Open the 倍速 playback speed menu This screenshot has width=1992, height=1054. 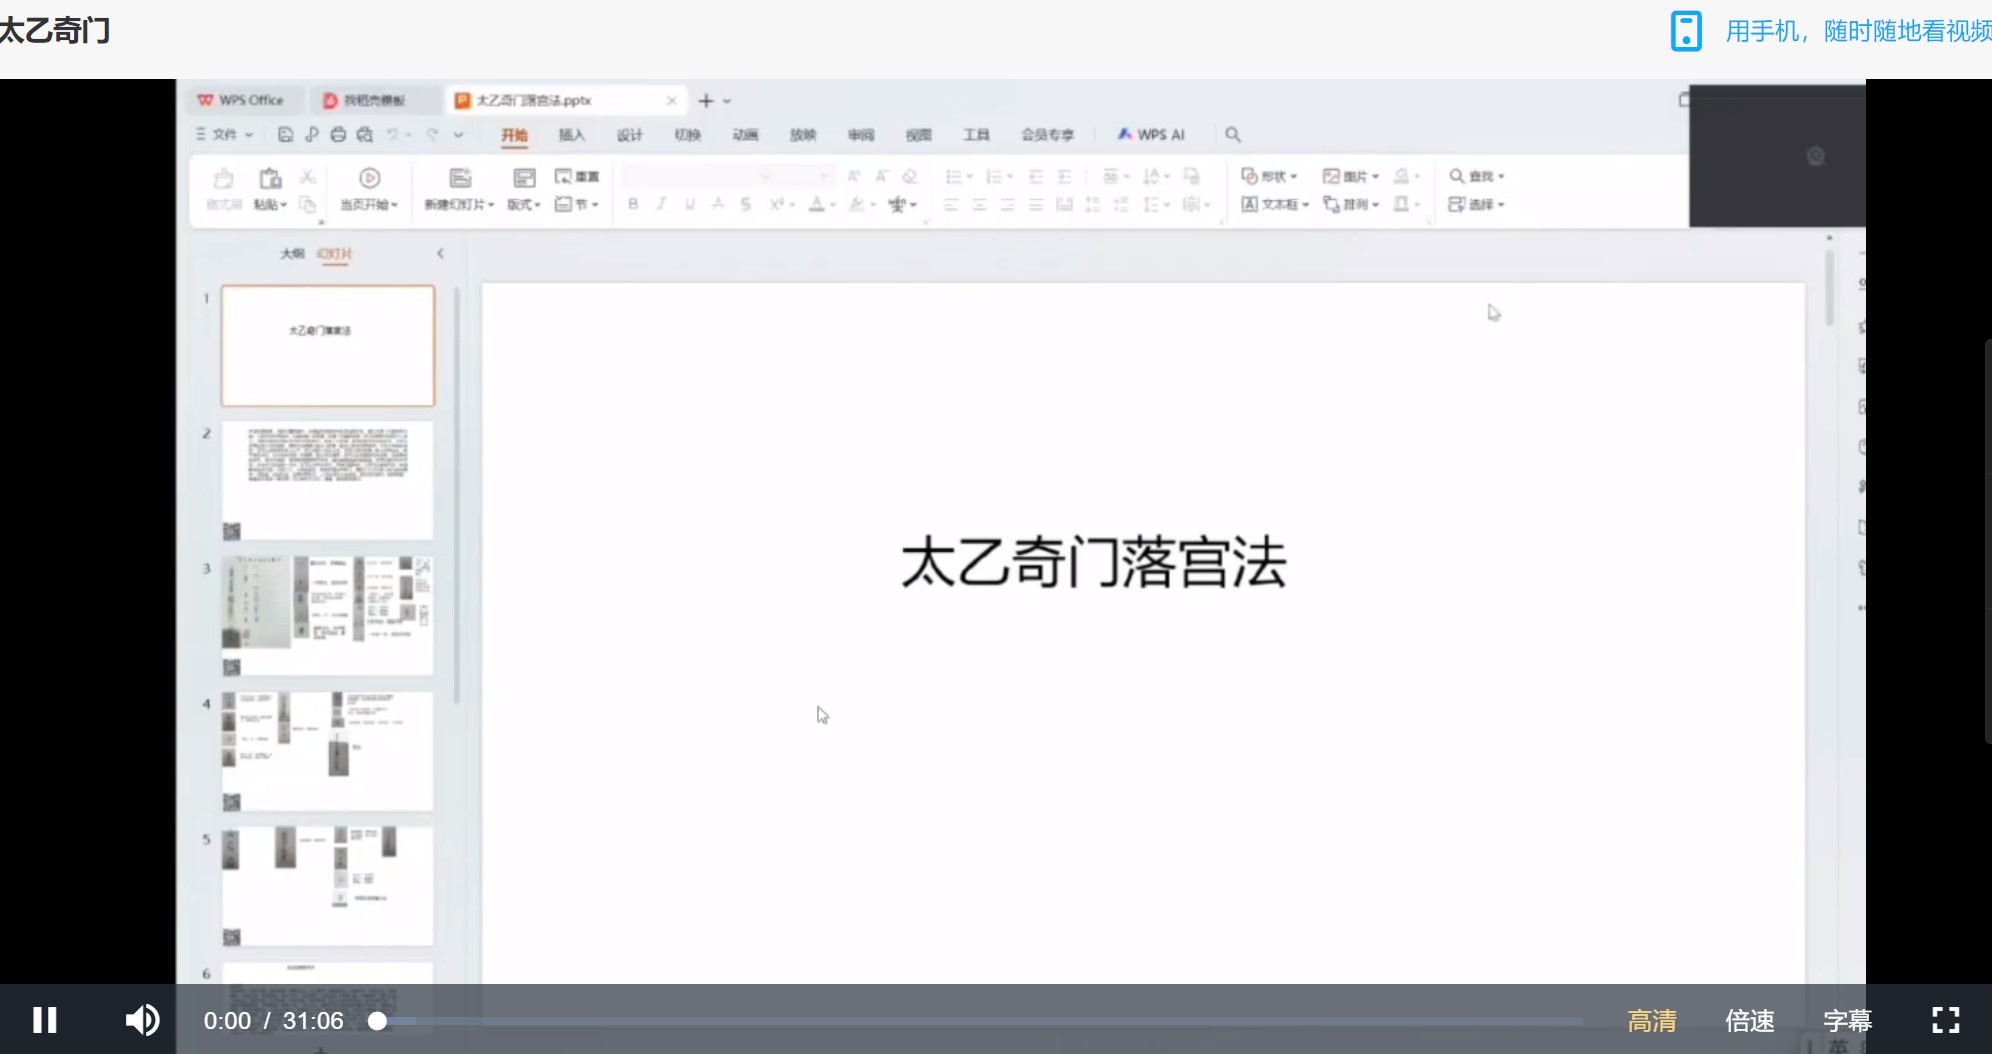tap(1749, 1020)
